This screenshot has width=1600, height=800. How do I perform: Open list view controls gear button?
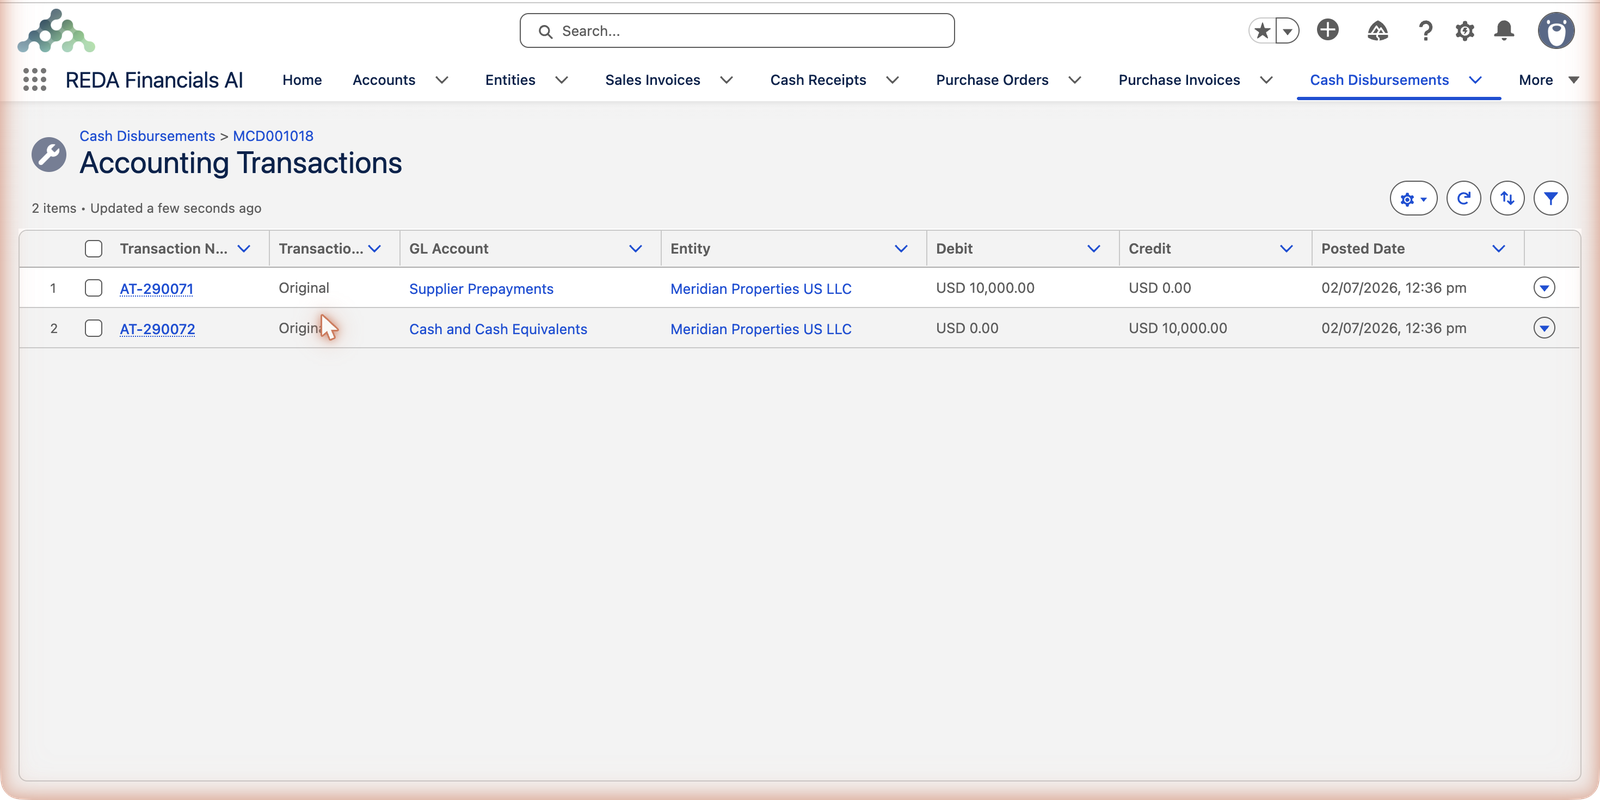1413,198
